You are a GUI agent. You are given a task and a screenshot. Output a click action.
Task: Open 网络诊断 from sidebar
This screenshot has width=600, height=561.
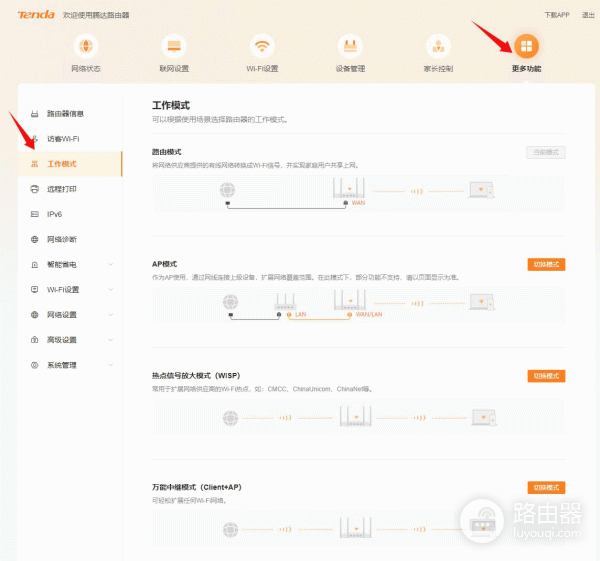(x=62, y=239)
